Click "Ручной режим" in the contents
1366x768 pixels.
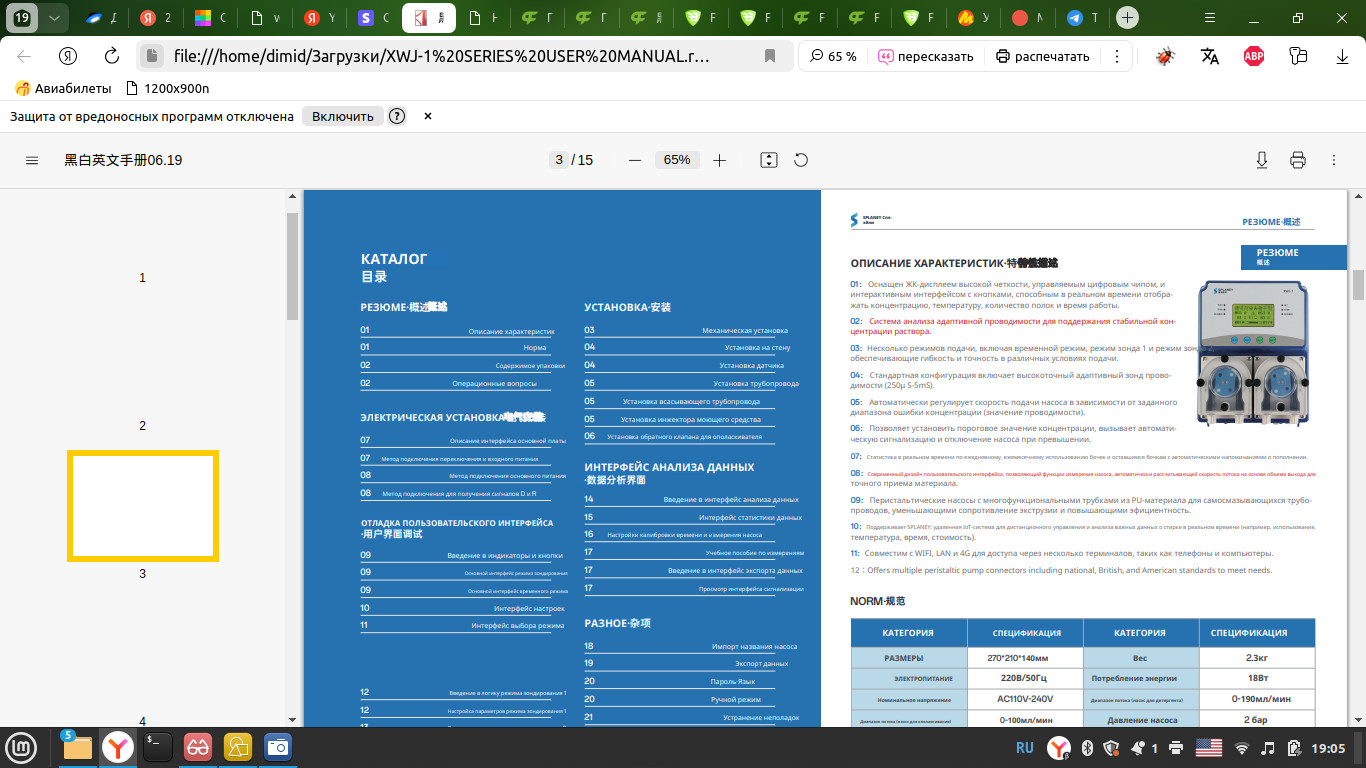click(736, 700)
